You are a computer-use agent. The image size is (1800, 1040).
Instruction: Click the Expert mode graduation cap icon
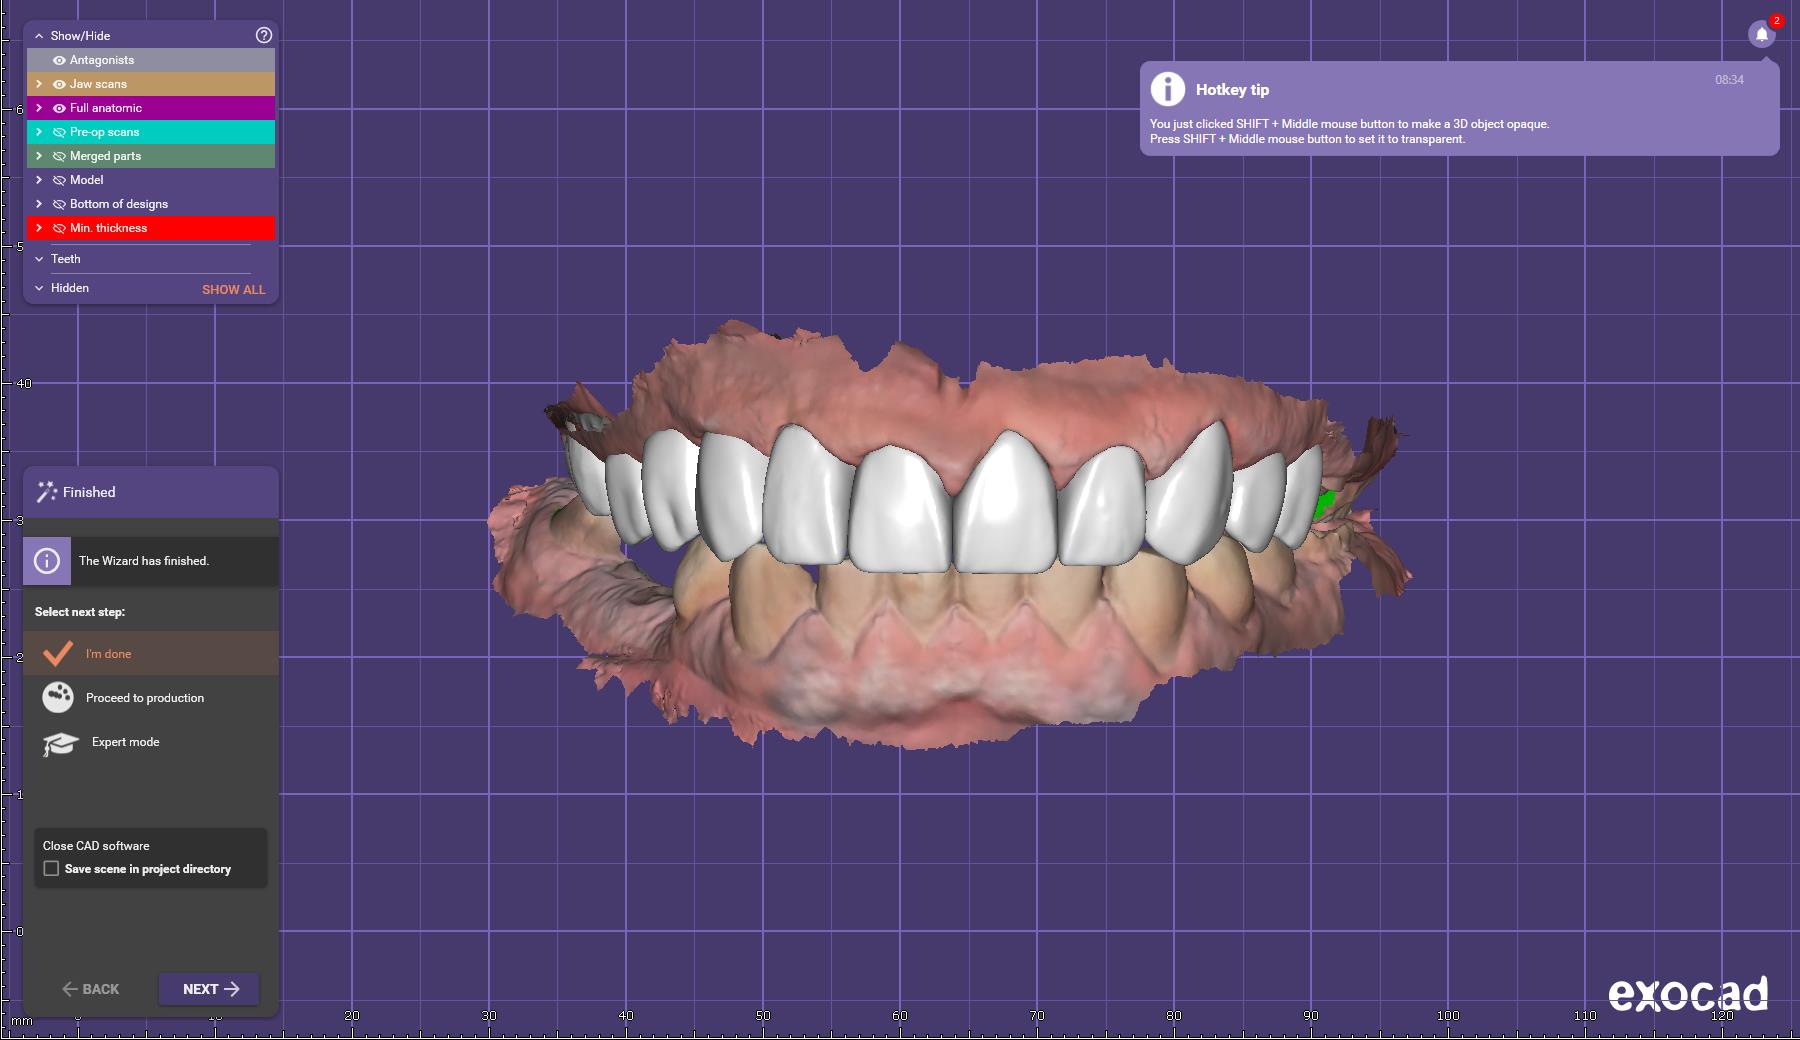point(60,743)
